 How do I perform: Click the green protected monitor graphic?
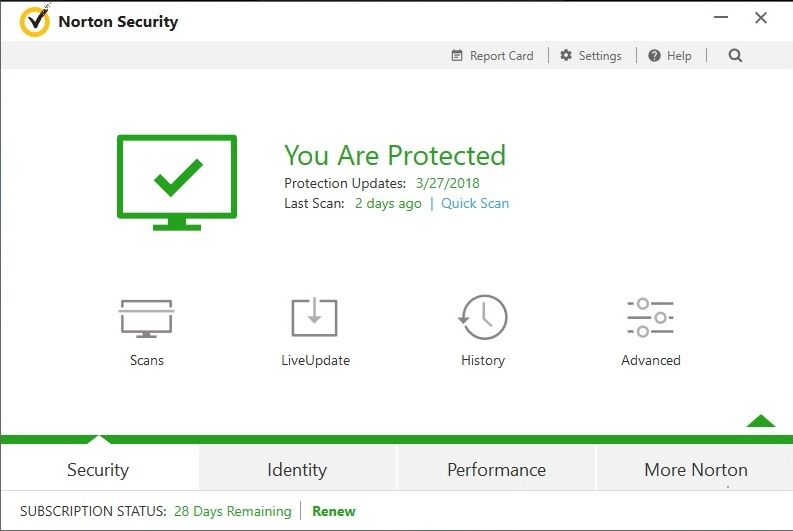point(177,183)
